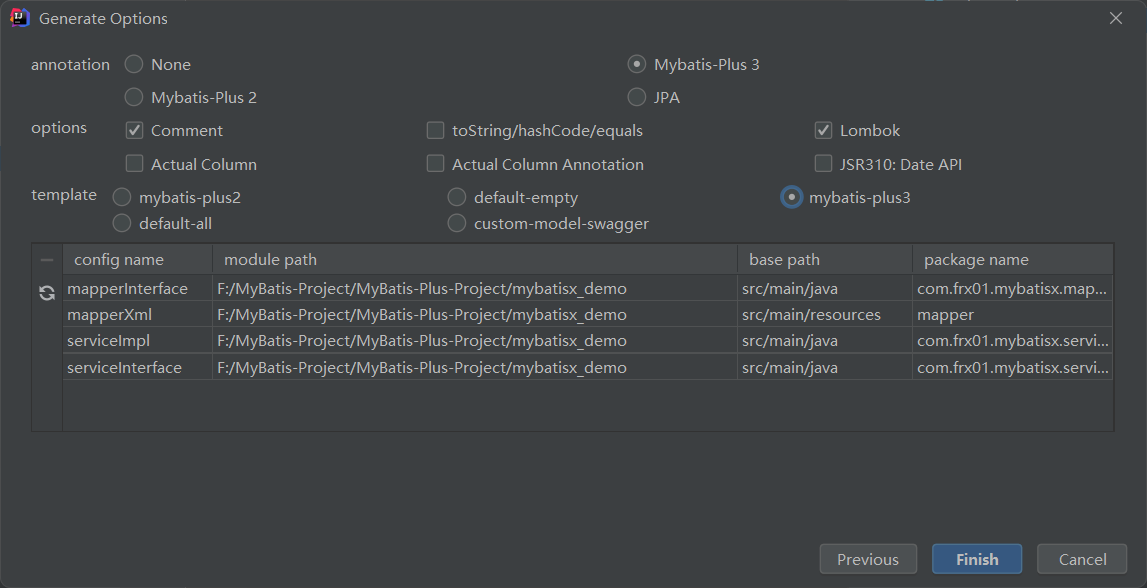Select the None annotation radio button
Image resolution: width=1147 pixels, height=588 pixels.
pos(134,64)
